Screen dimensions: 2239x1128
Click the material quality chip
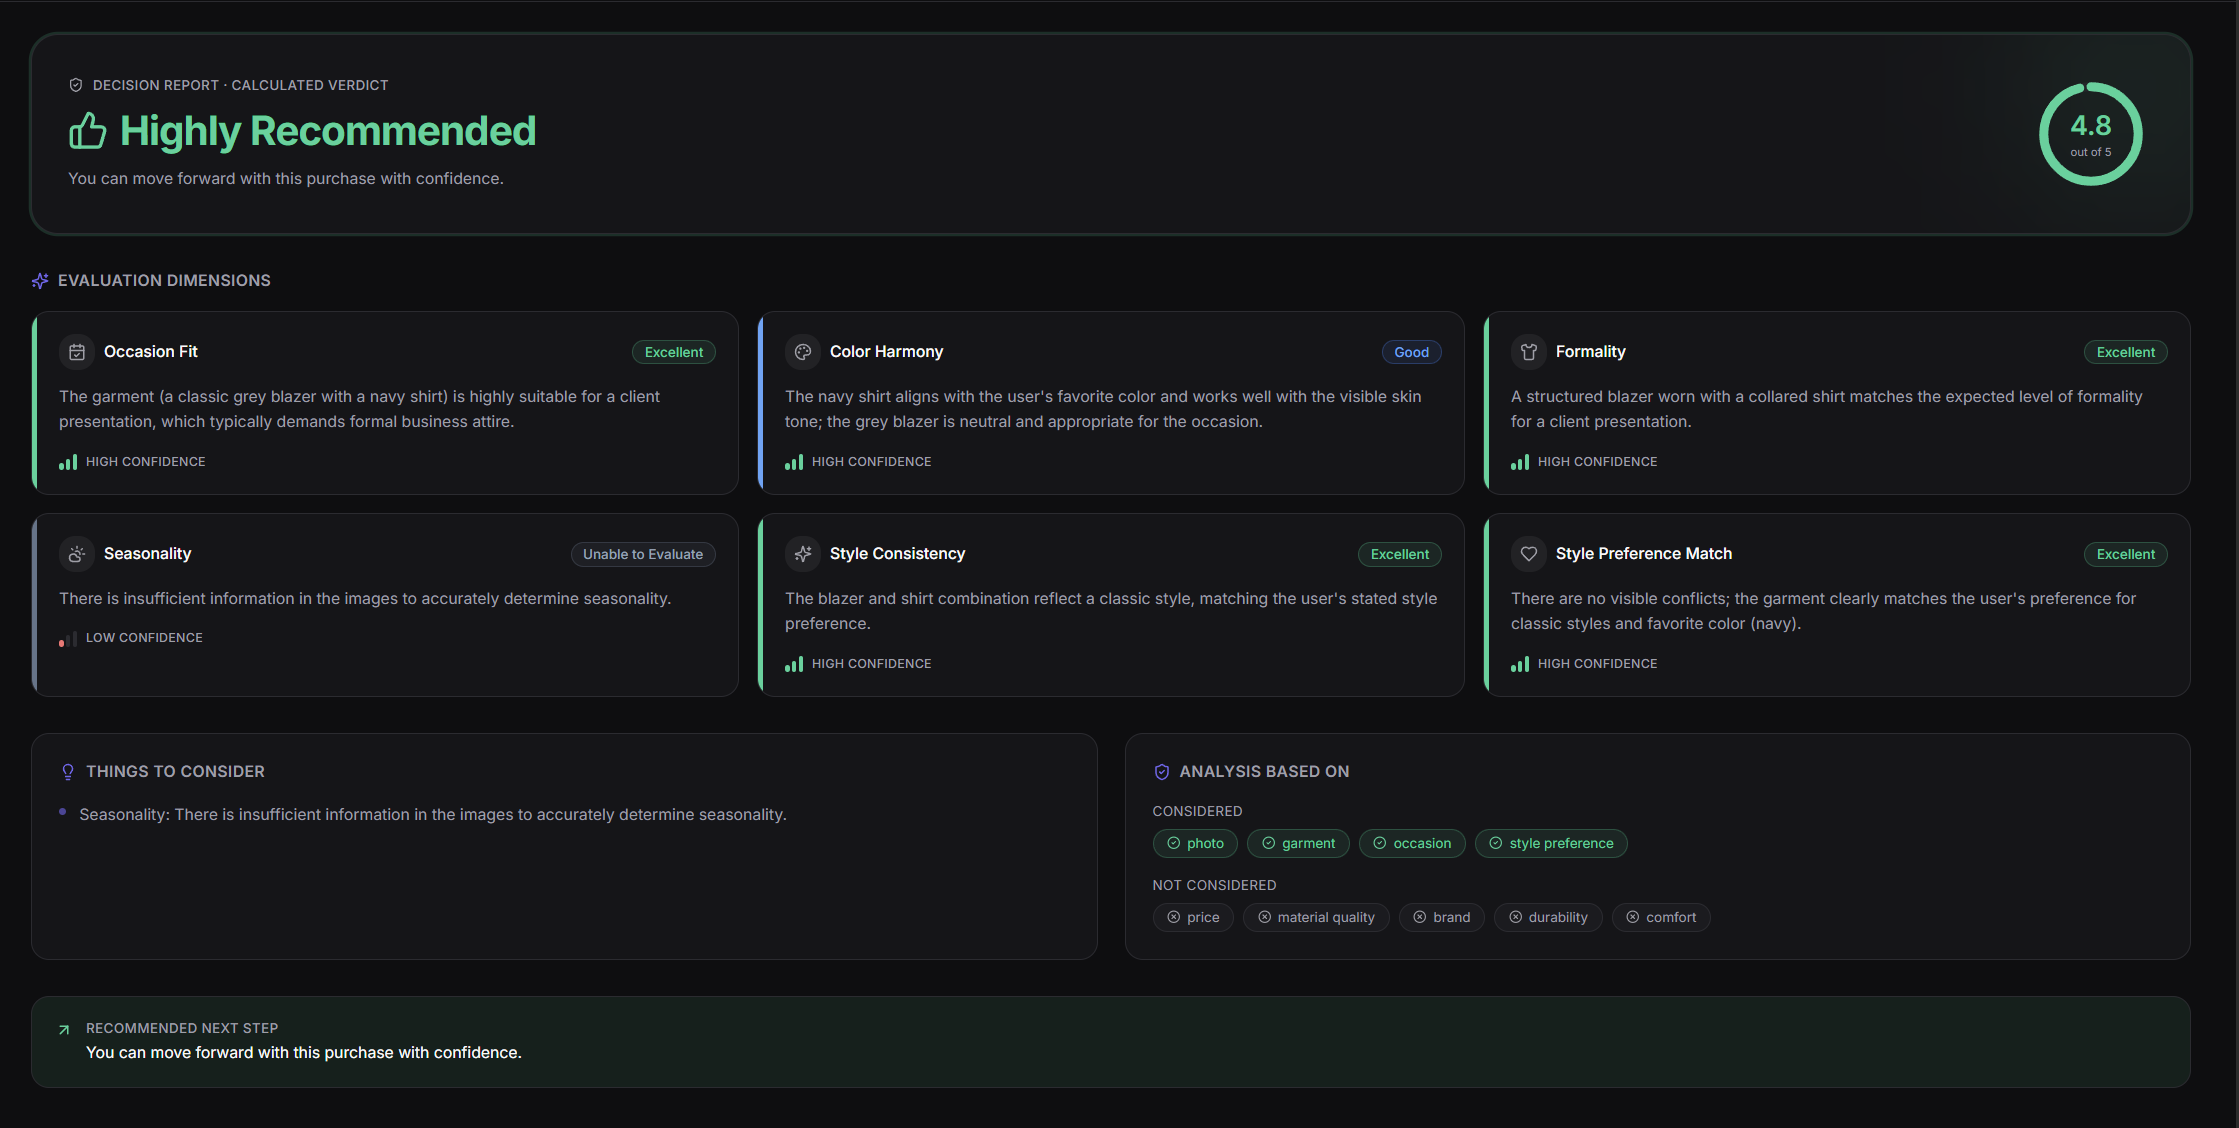(x=1316, y=917)
